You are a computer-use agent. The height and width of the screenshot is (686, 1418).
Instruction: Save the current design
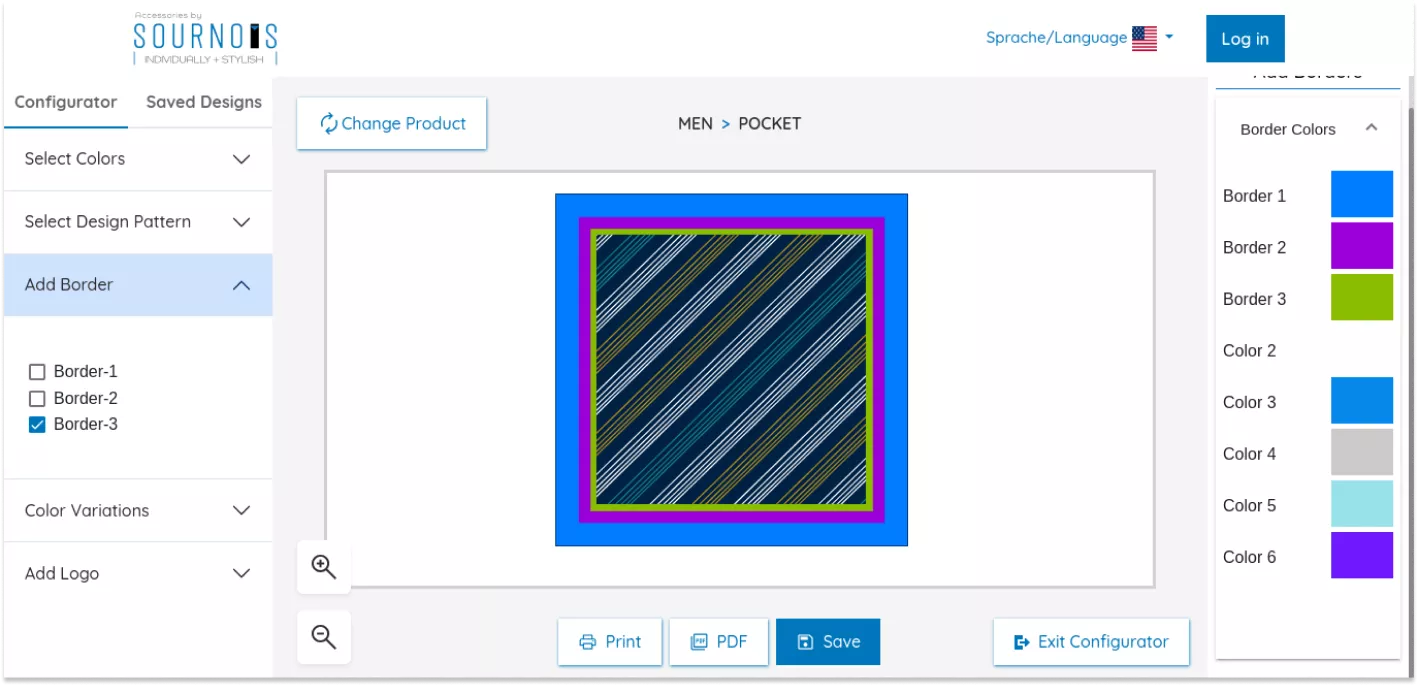coord(827,642)
